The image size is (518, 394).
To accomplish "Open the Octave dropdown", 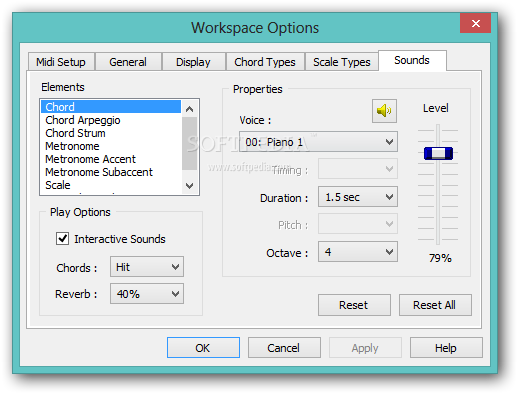I will (x=358, y=252).
